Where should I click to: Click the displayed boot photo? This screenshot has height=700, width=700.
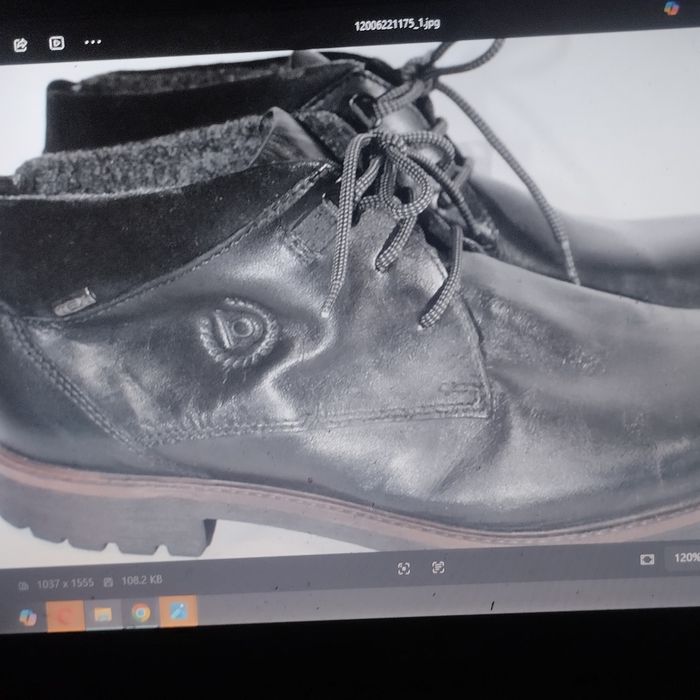[350, 299]
